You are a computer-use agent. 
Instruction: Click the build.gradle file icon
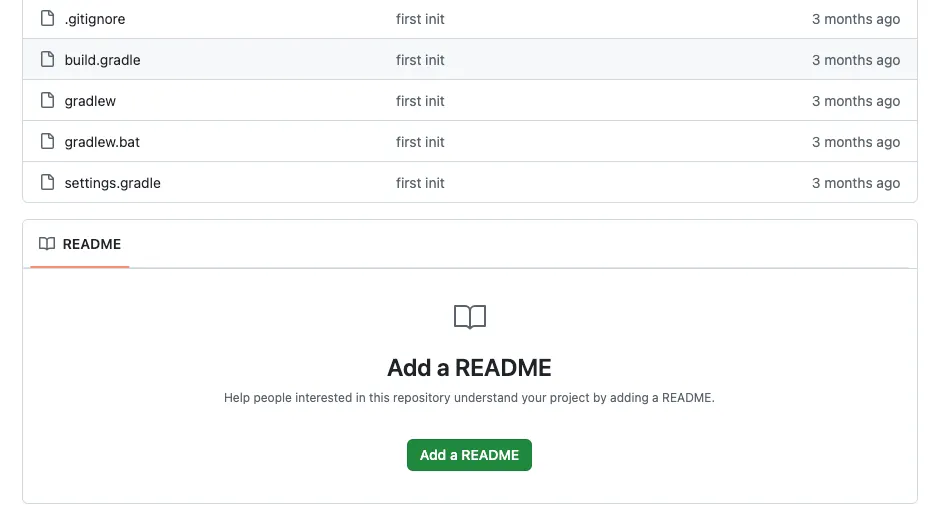[x=47, y=60]
